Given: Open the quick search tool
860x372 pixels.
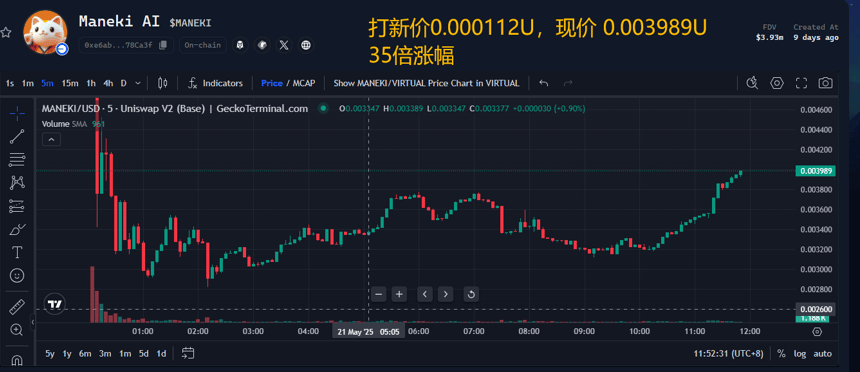Looking at the screenshot, I should point(752,83).
